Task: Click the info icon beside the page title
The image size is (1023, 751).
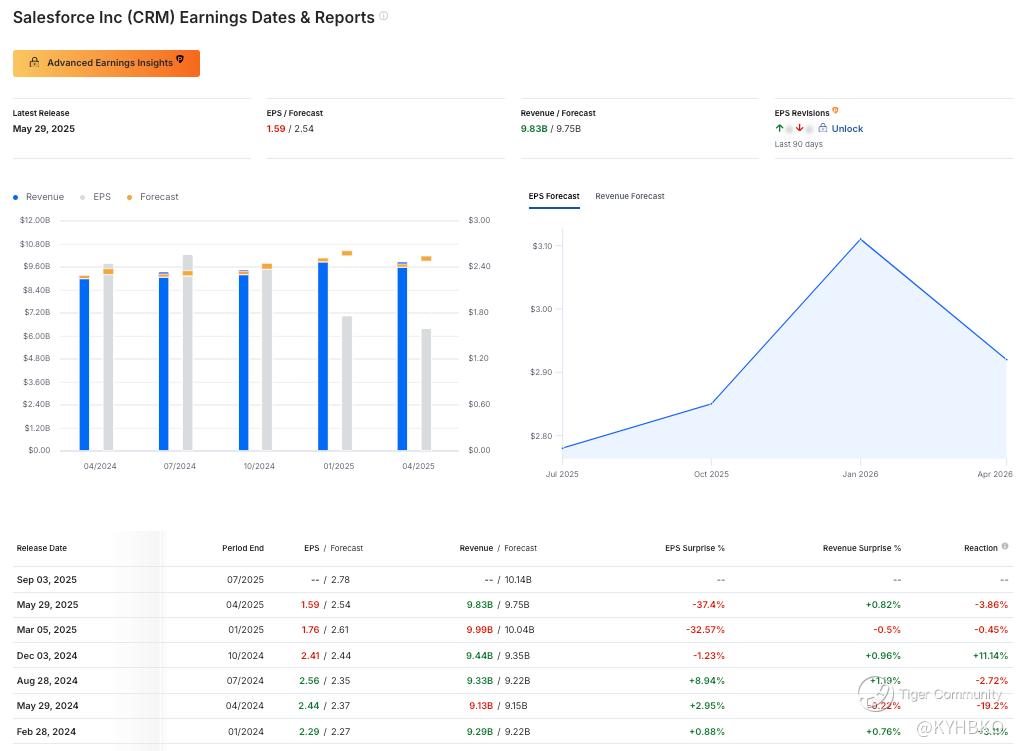Action: [x=384, y=16]
